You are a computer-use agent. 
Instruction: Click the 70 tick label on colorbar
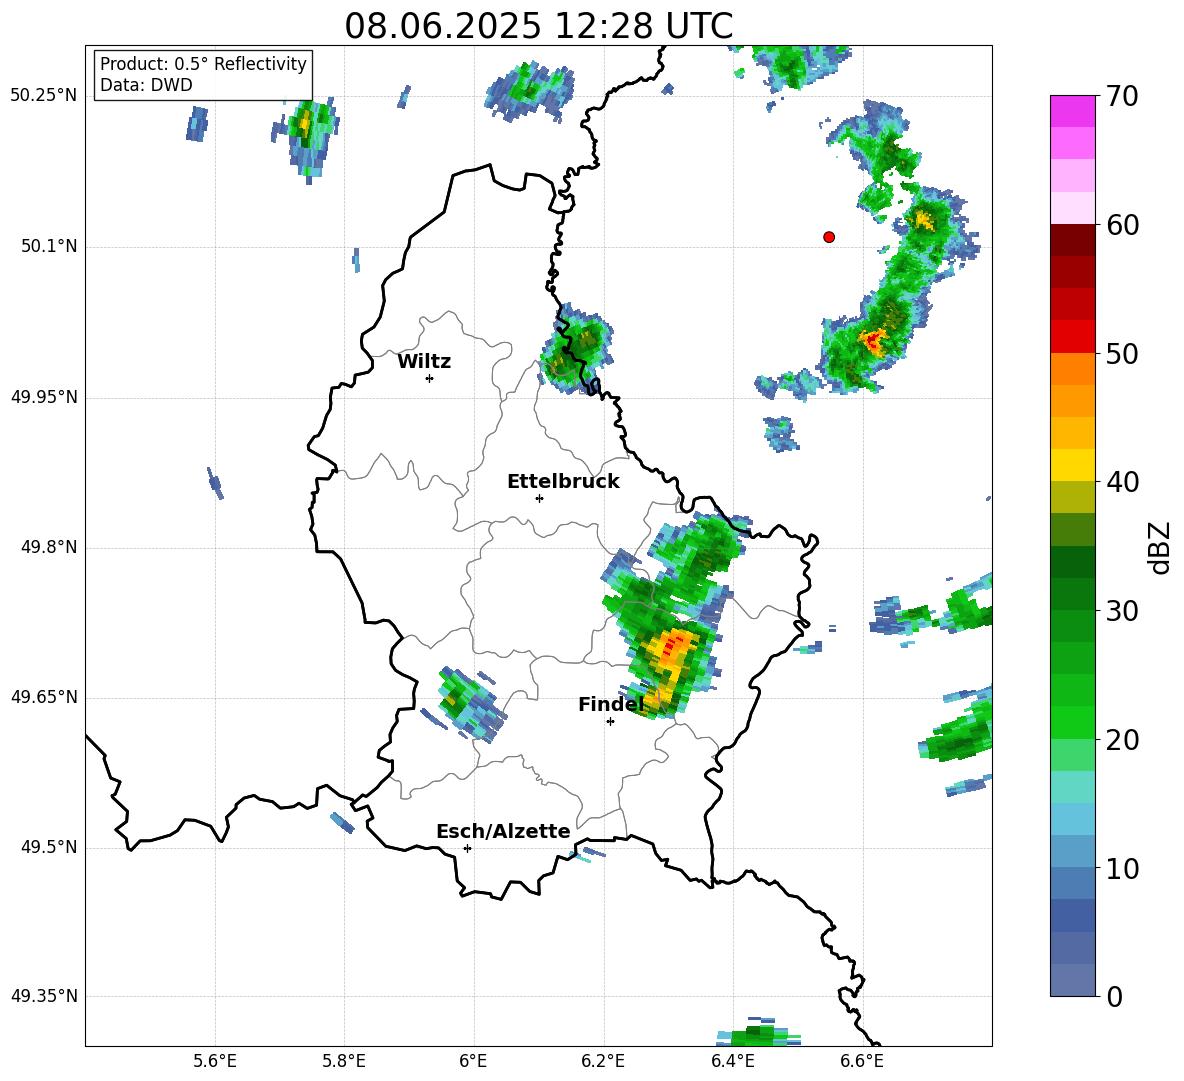[1122, 97]
